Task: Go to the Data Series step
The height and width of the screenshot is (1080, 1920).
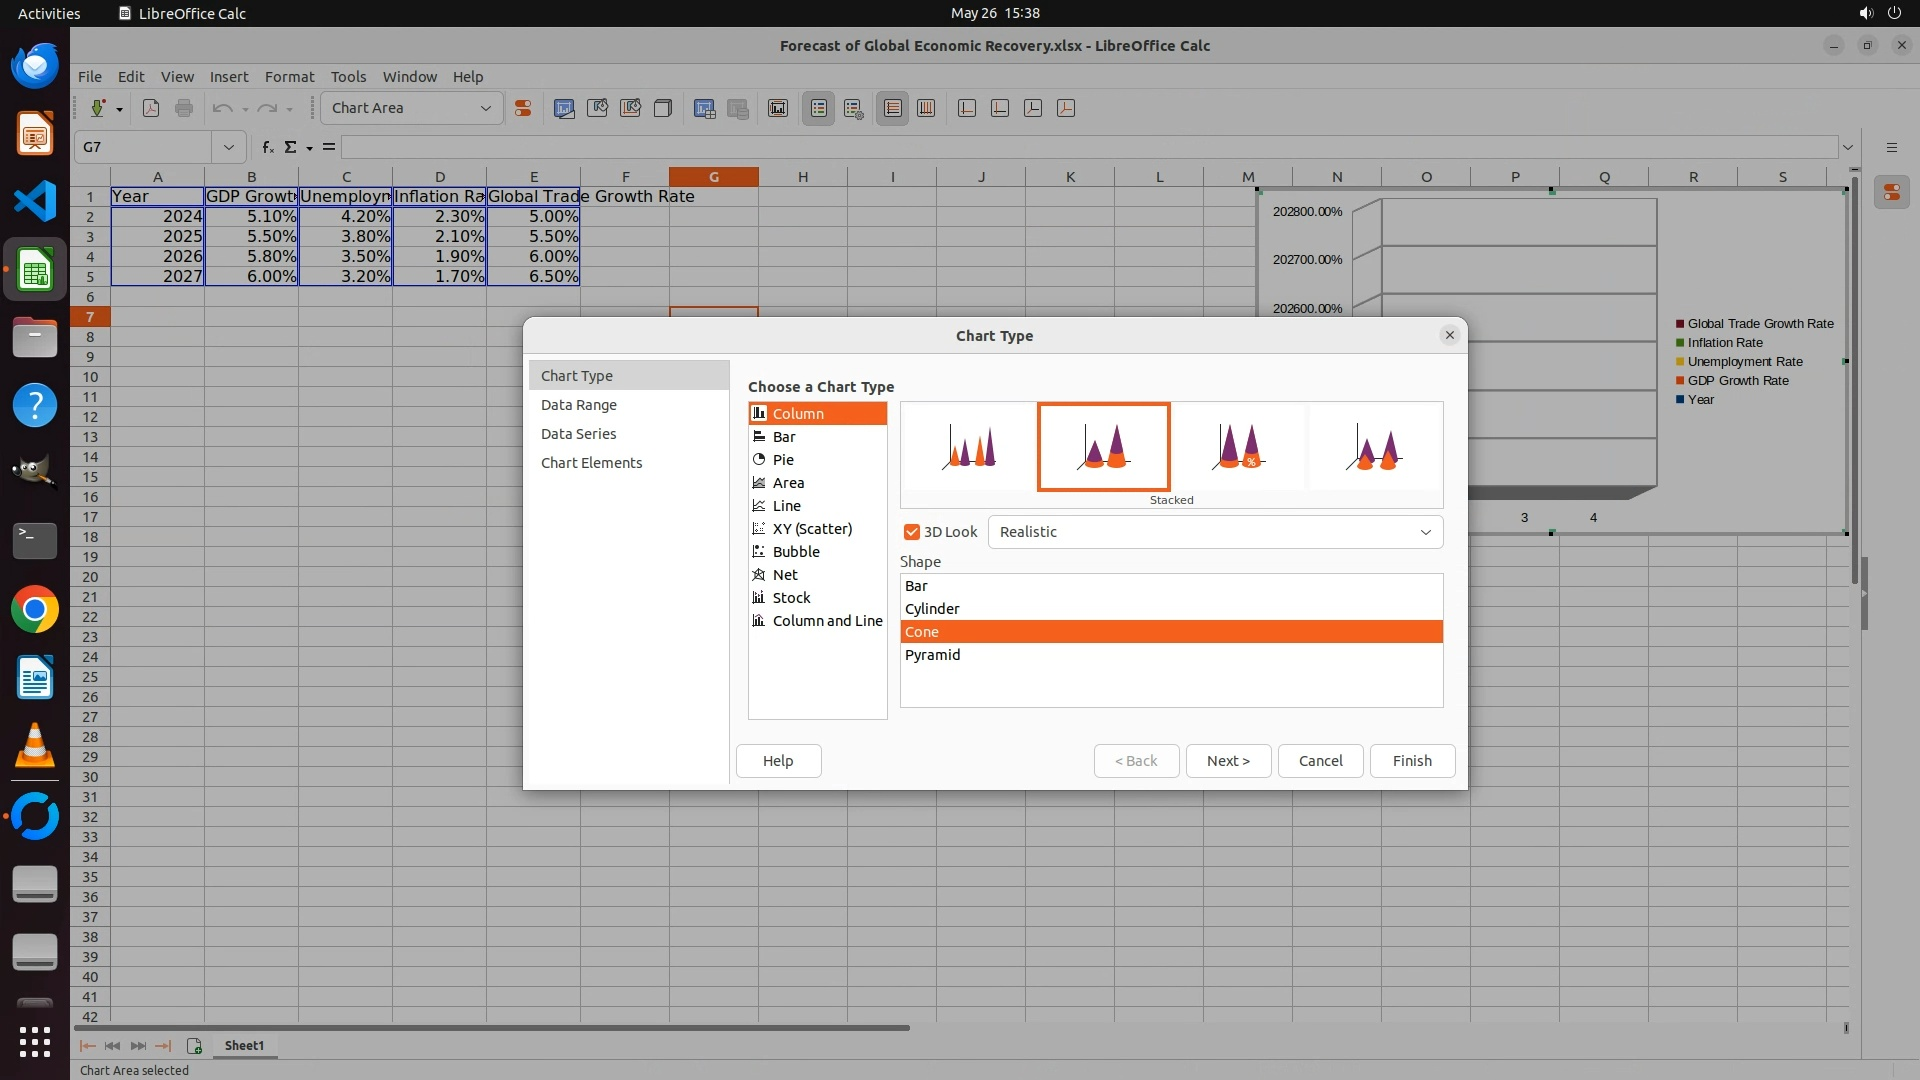Action: (578, 434)
